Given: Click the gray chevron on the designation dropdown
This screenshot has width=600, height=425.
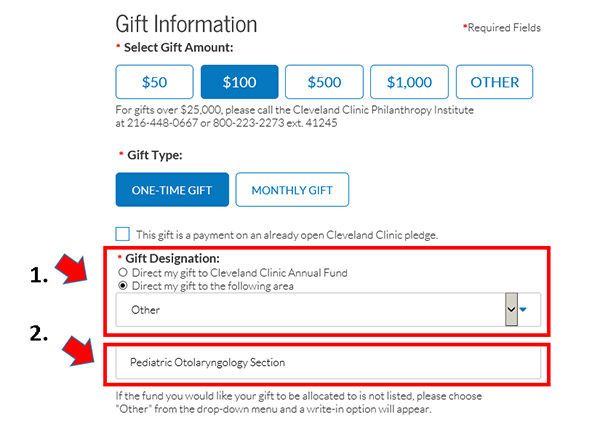Looking at the screenshot, I should tap(512, 310).
